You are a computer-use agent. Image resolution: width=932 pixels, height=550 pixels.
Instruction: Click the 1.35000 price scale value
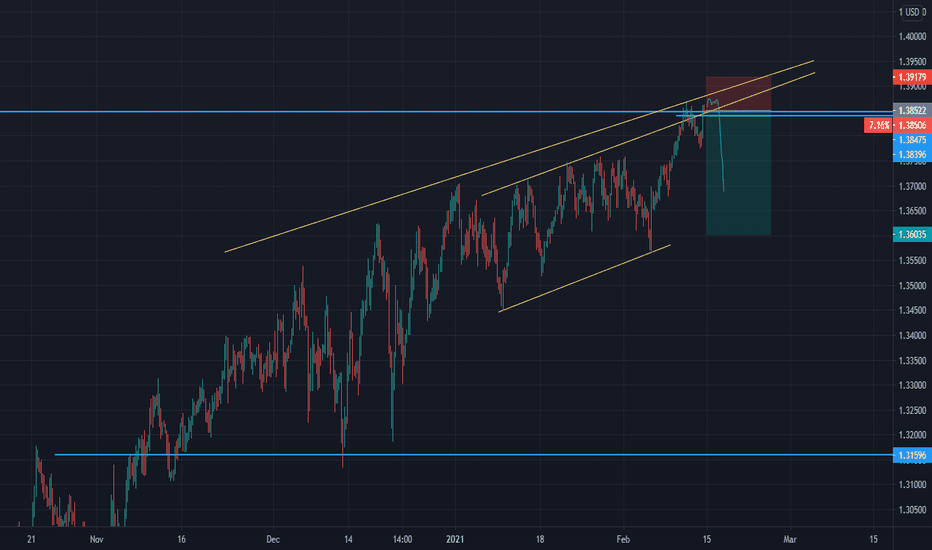912,285
